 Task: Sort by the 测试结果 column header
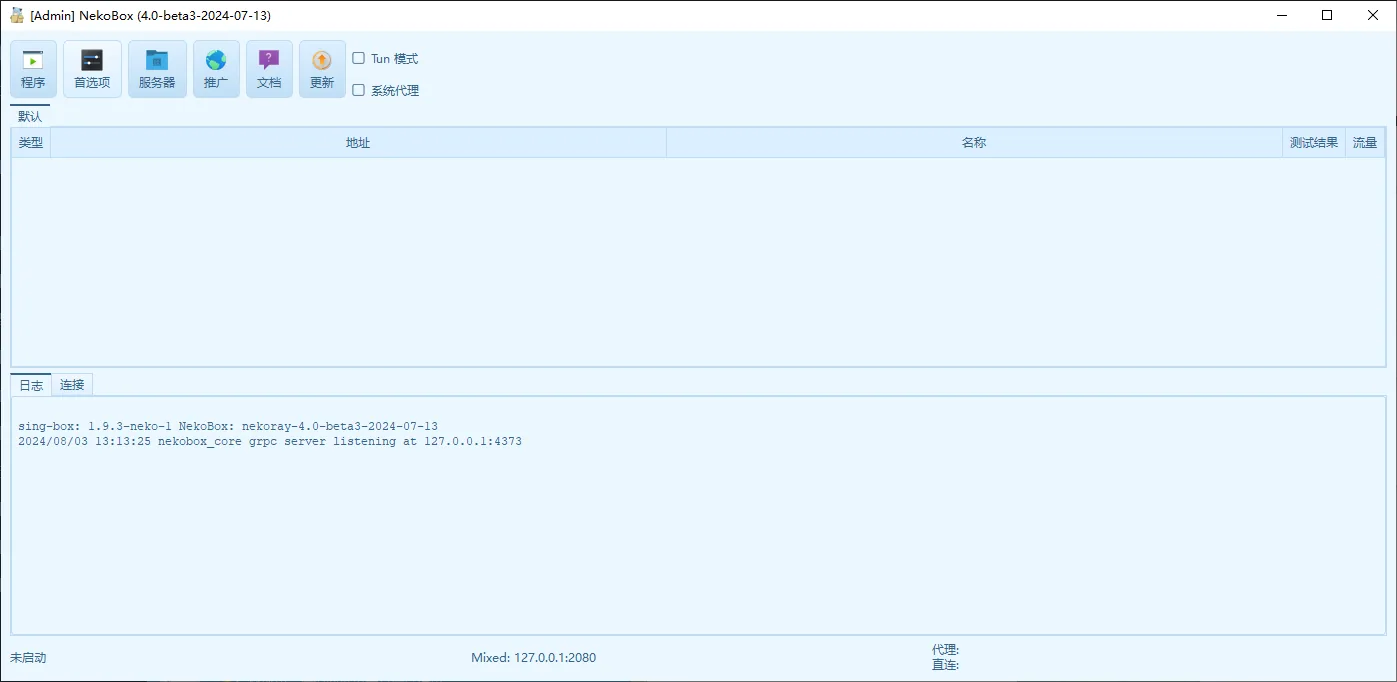(1314, 143)
